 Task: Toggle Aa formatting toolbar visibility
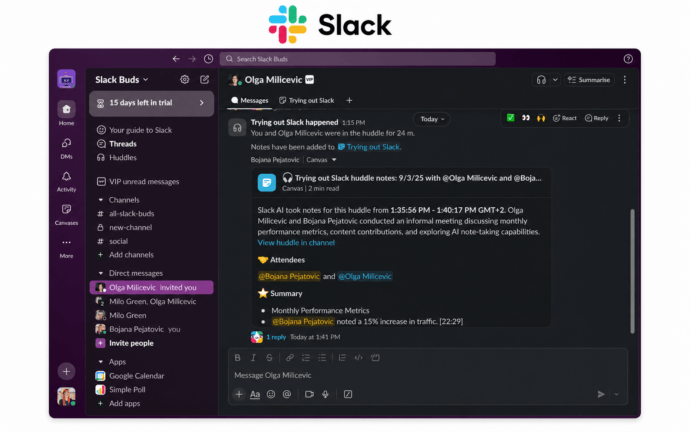[255, 394]
